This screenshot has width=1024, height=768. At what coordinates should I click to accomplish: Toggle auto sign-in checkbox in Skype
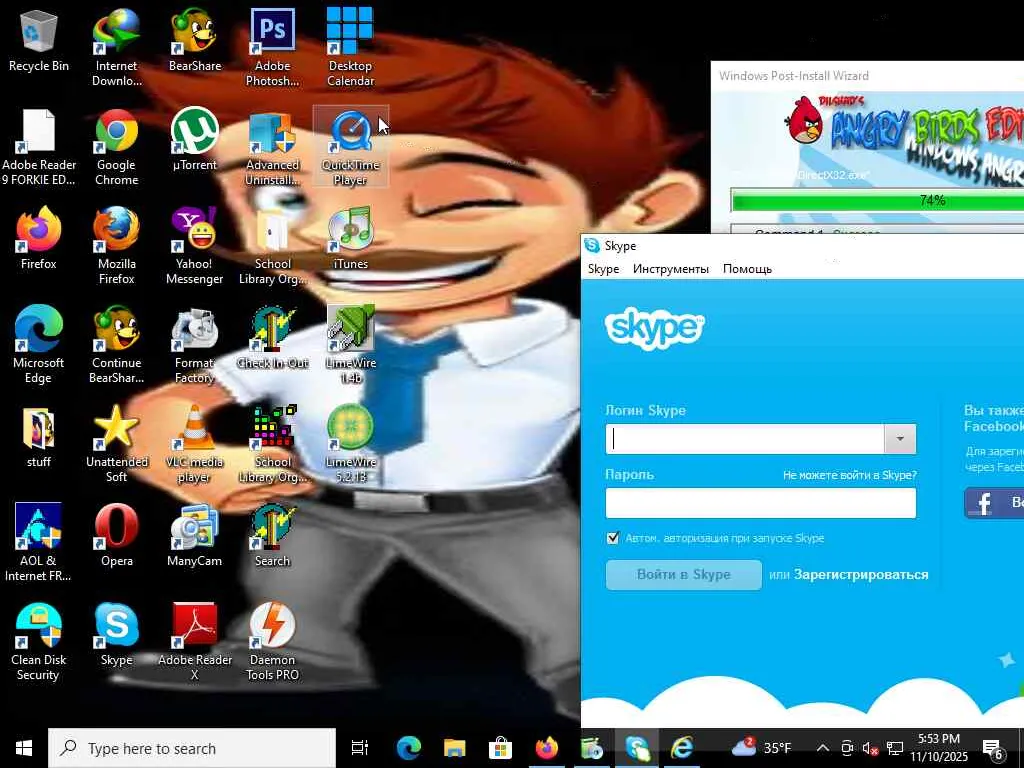(613, 538)
